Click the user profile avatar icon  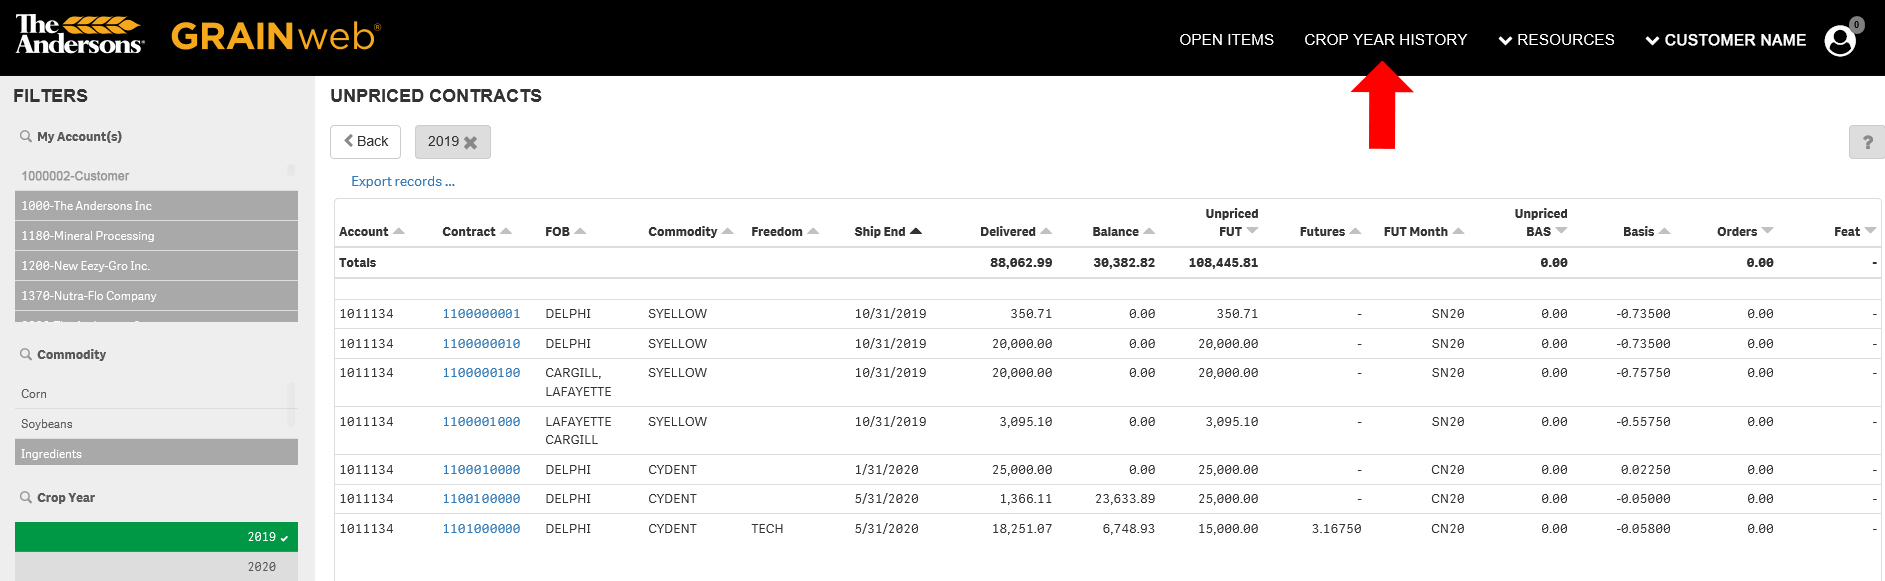[1840, 40]
